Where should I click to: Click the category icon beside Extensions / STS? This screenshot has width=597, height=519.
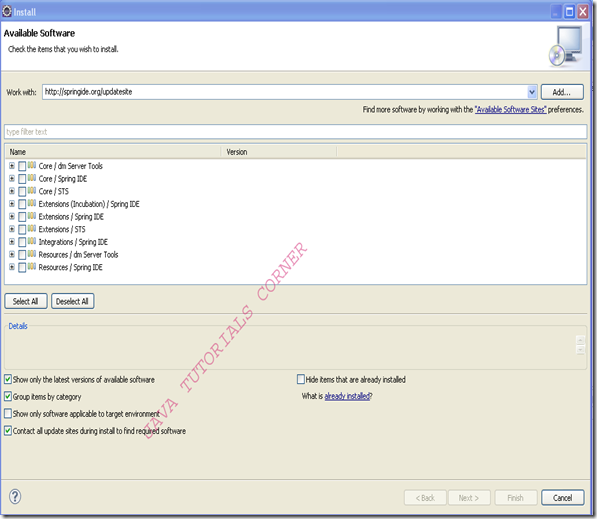tap(32, 228)
